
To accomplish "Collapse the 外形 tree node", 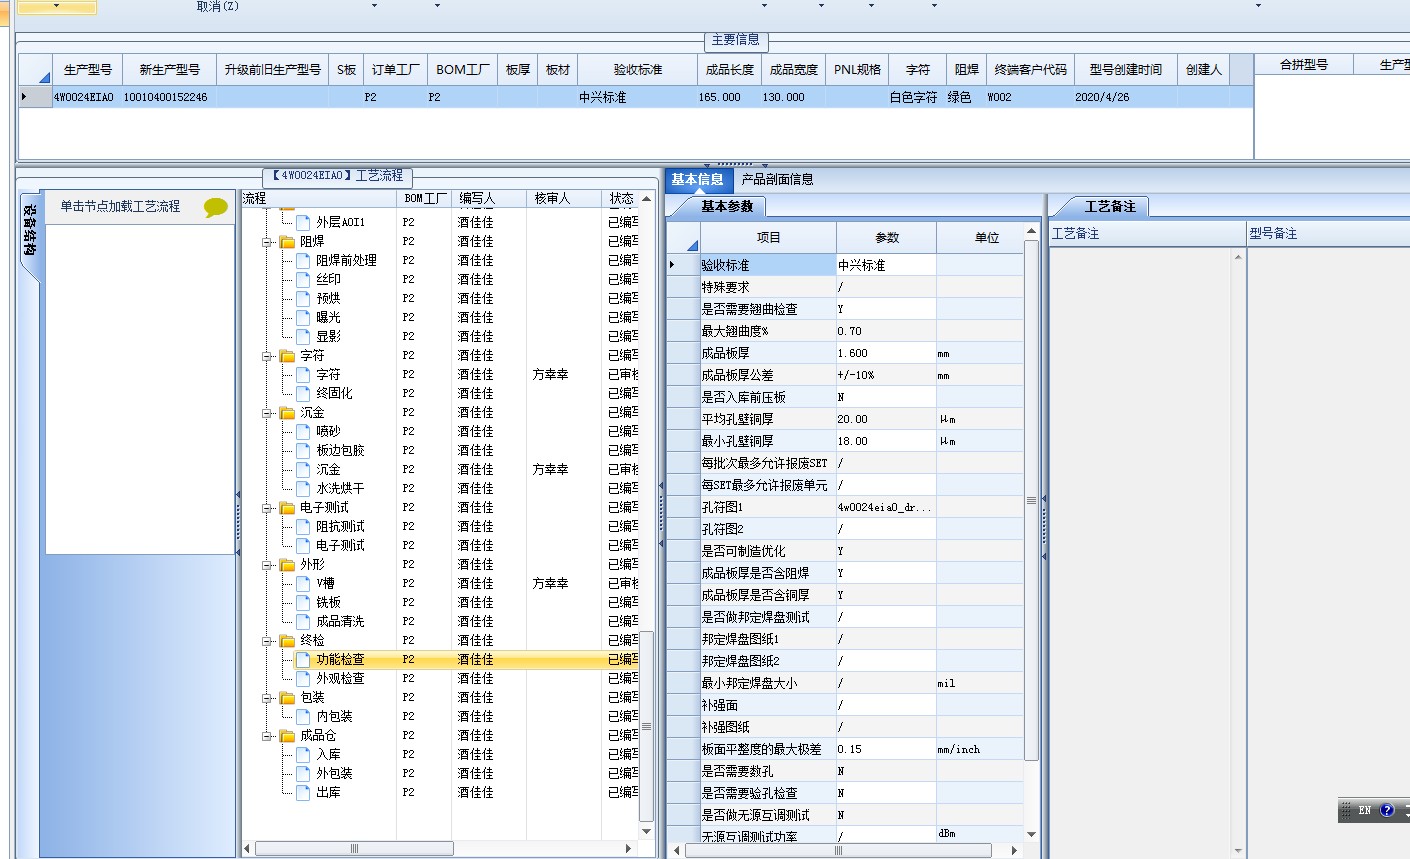I will pyautogui.click(x=268, y=565).
